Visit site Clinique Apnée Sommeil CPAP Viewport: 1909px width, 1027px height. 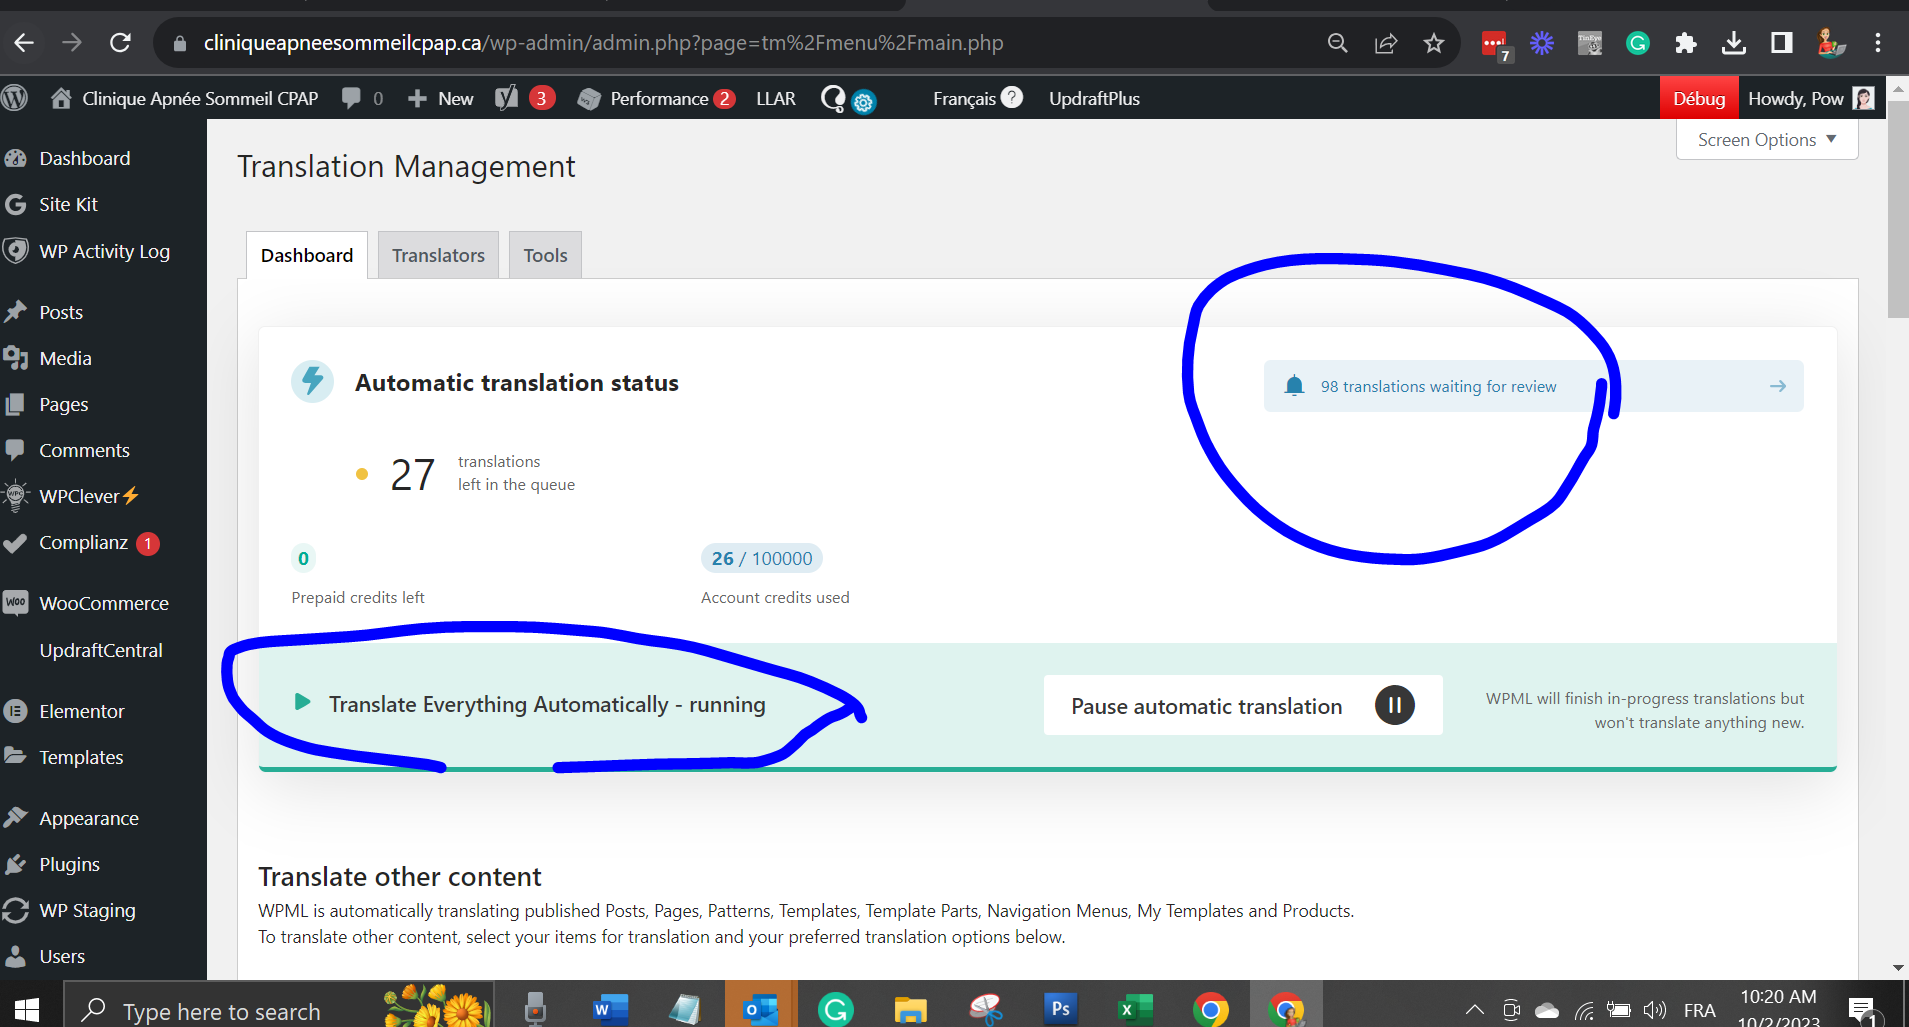click(185, 98)
